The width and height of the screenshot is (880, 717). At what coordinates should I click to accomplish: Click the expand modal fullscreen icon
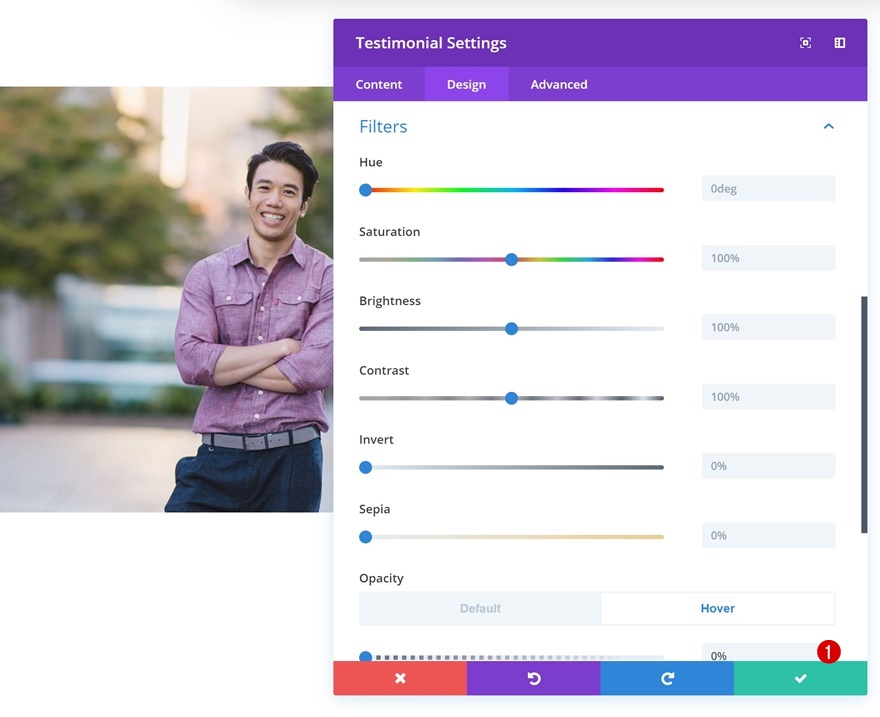805,43
